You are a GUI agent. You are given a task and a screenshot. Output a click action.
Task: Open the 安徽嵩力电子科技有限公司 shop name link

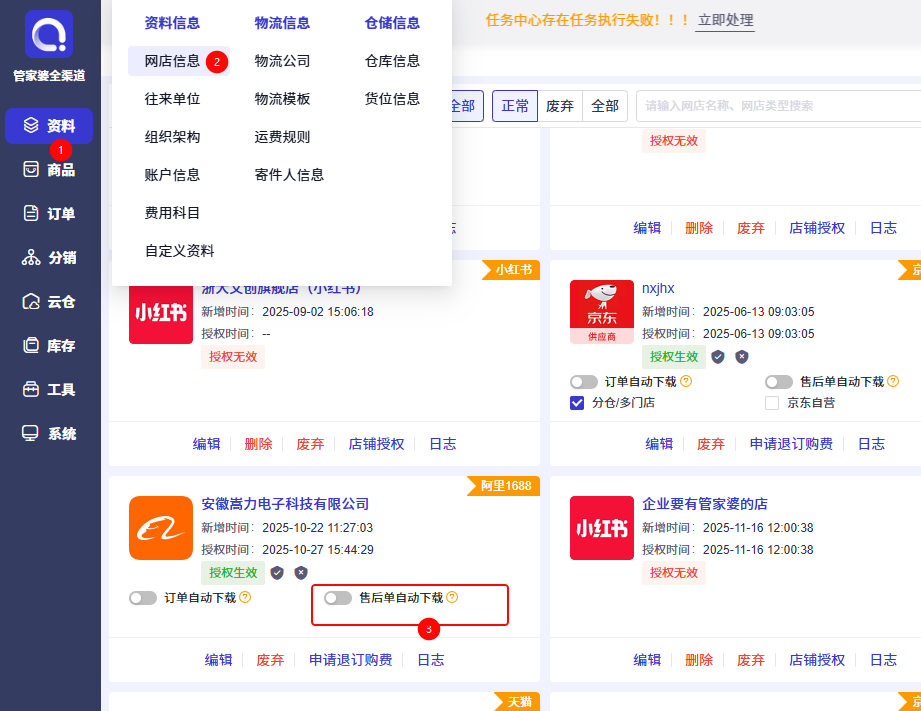click(285, 504)
